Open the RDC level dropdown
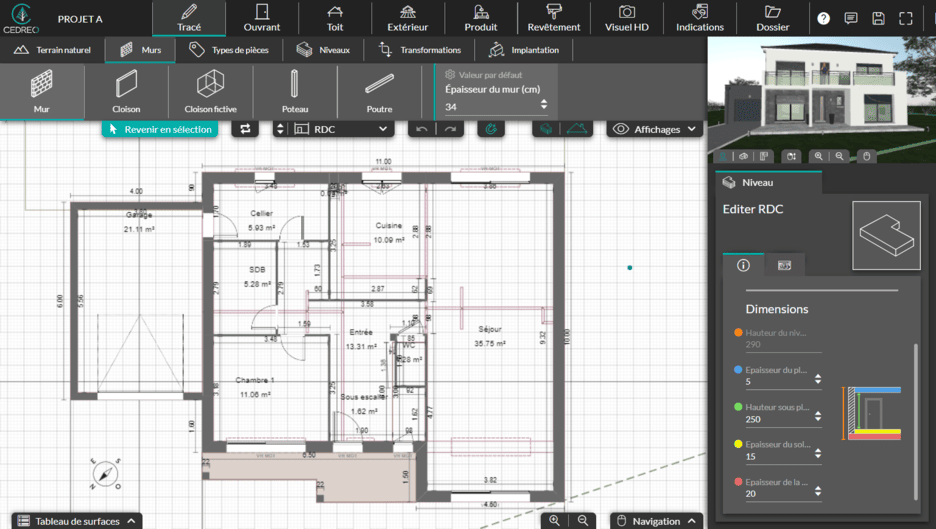The height and width of the screenshot is (529, 936). [x=341, y=129]
